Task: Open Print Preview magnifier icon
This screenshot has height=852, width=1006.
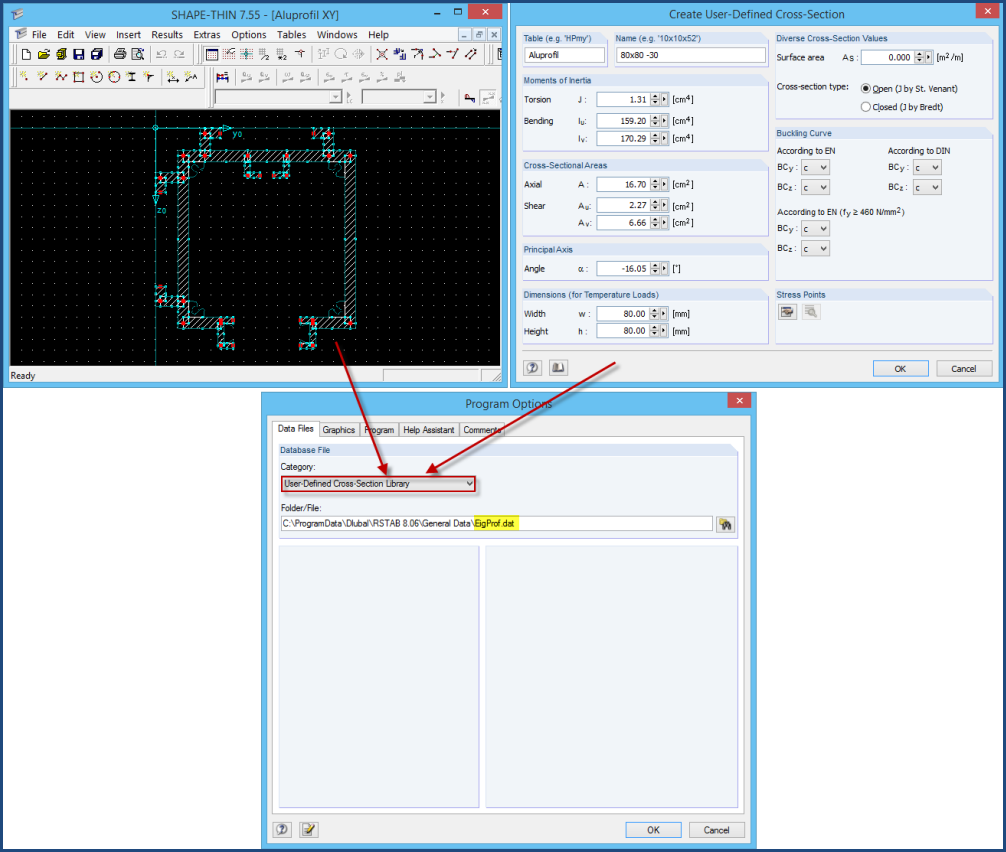Action: point(137,55)
